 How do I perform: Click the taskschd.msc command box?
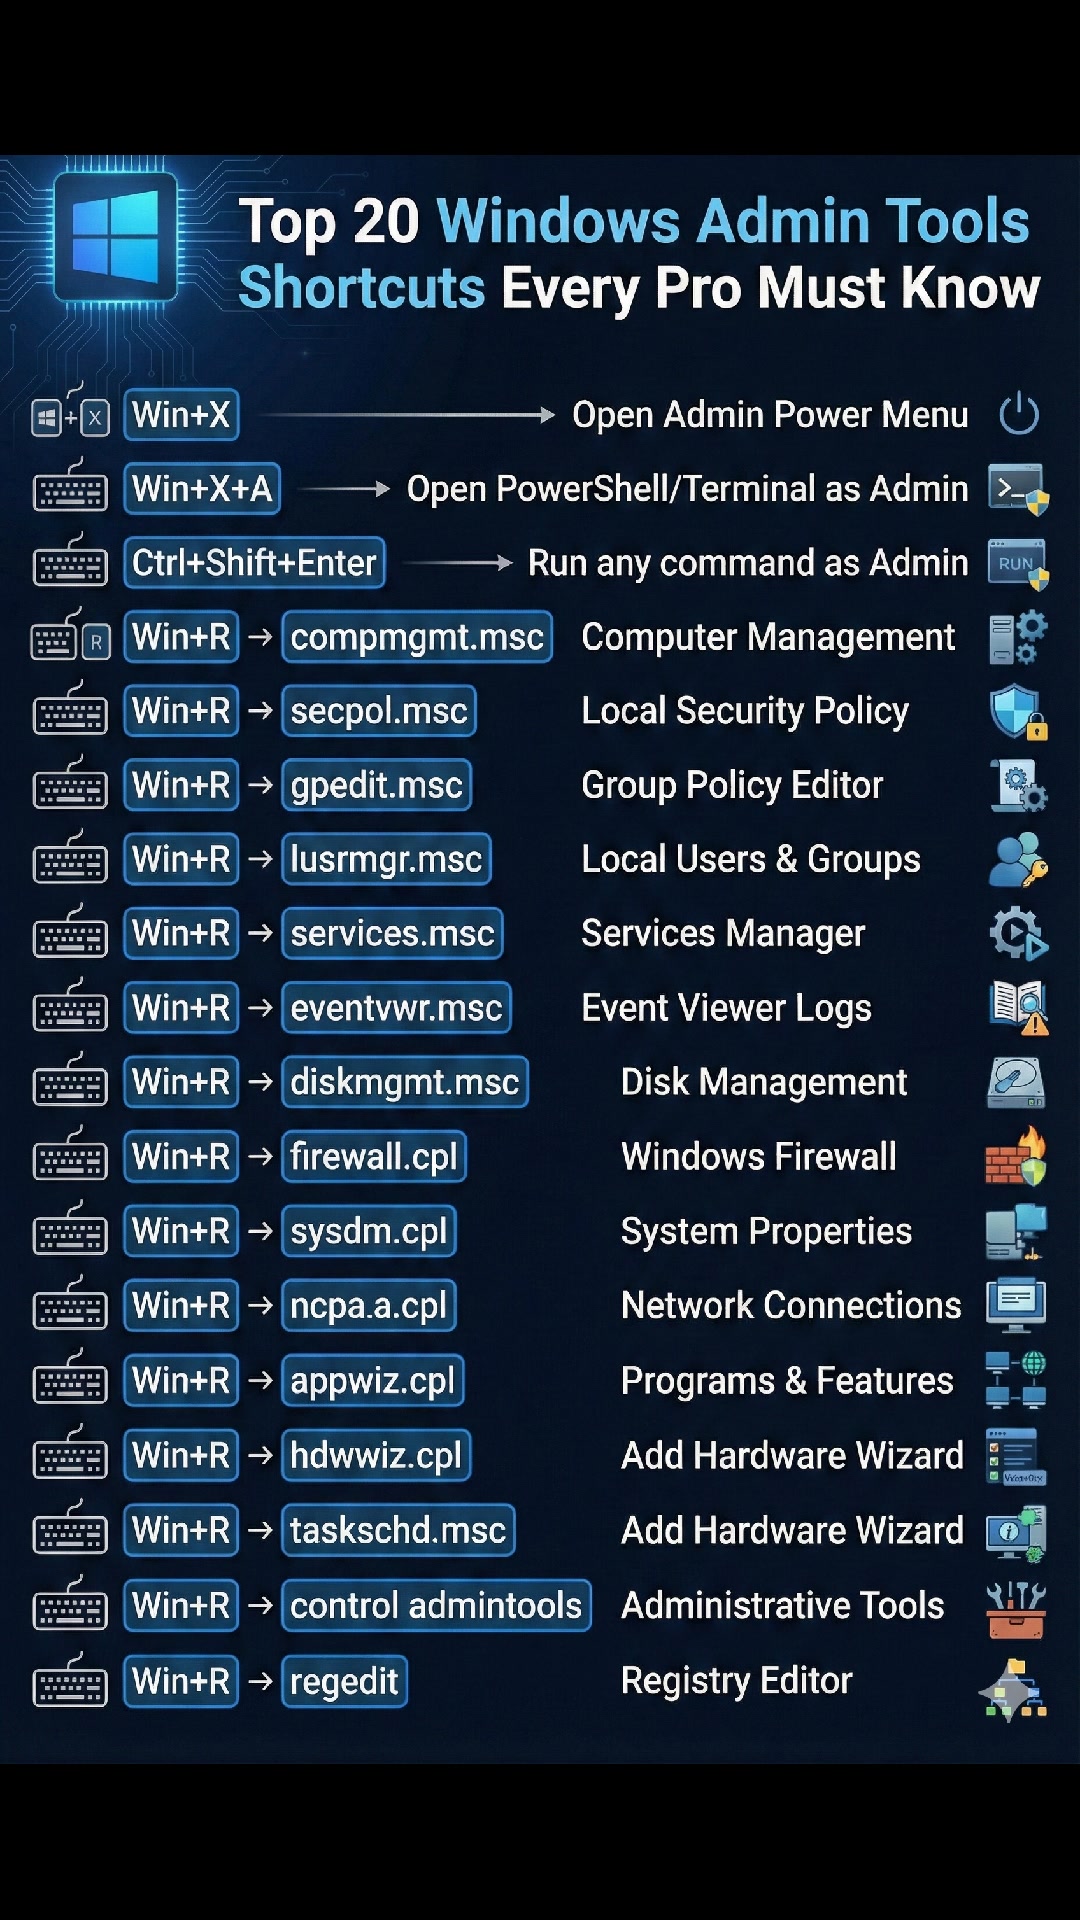coord(398,1530)
